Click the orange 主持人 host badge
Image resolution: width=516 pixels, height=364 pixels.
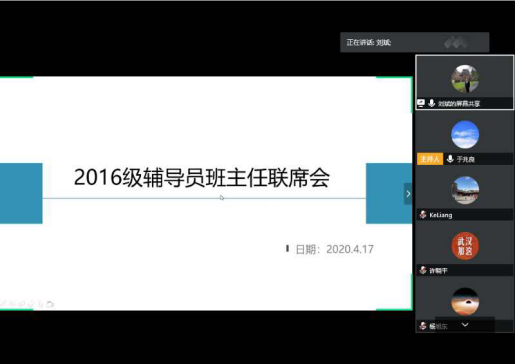pyautogui.click(x=430, y=159)
